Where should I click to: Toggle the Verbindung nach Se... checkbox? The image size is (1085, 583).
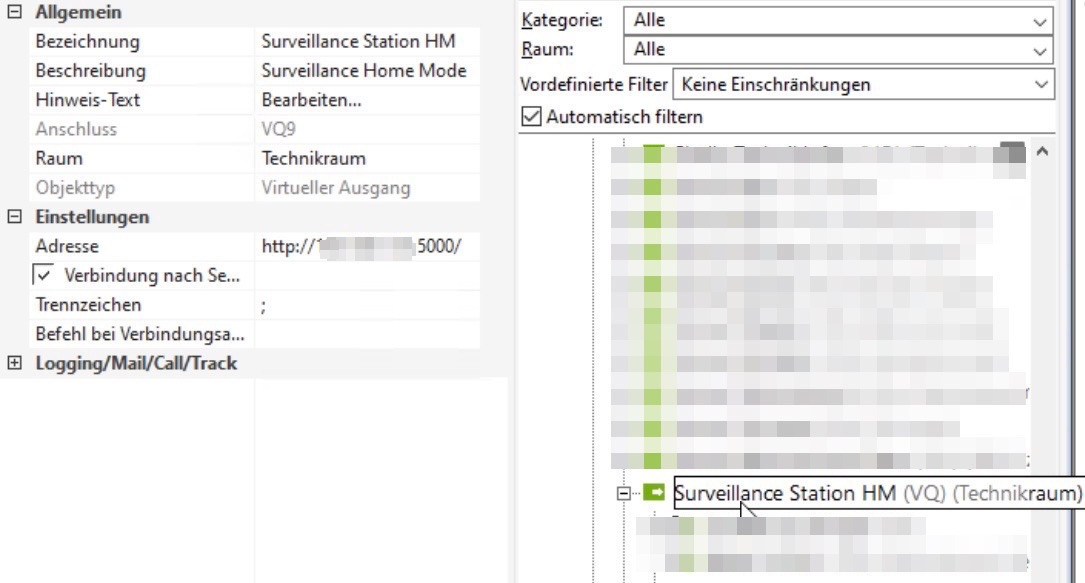tap(43, 275)
